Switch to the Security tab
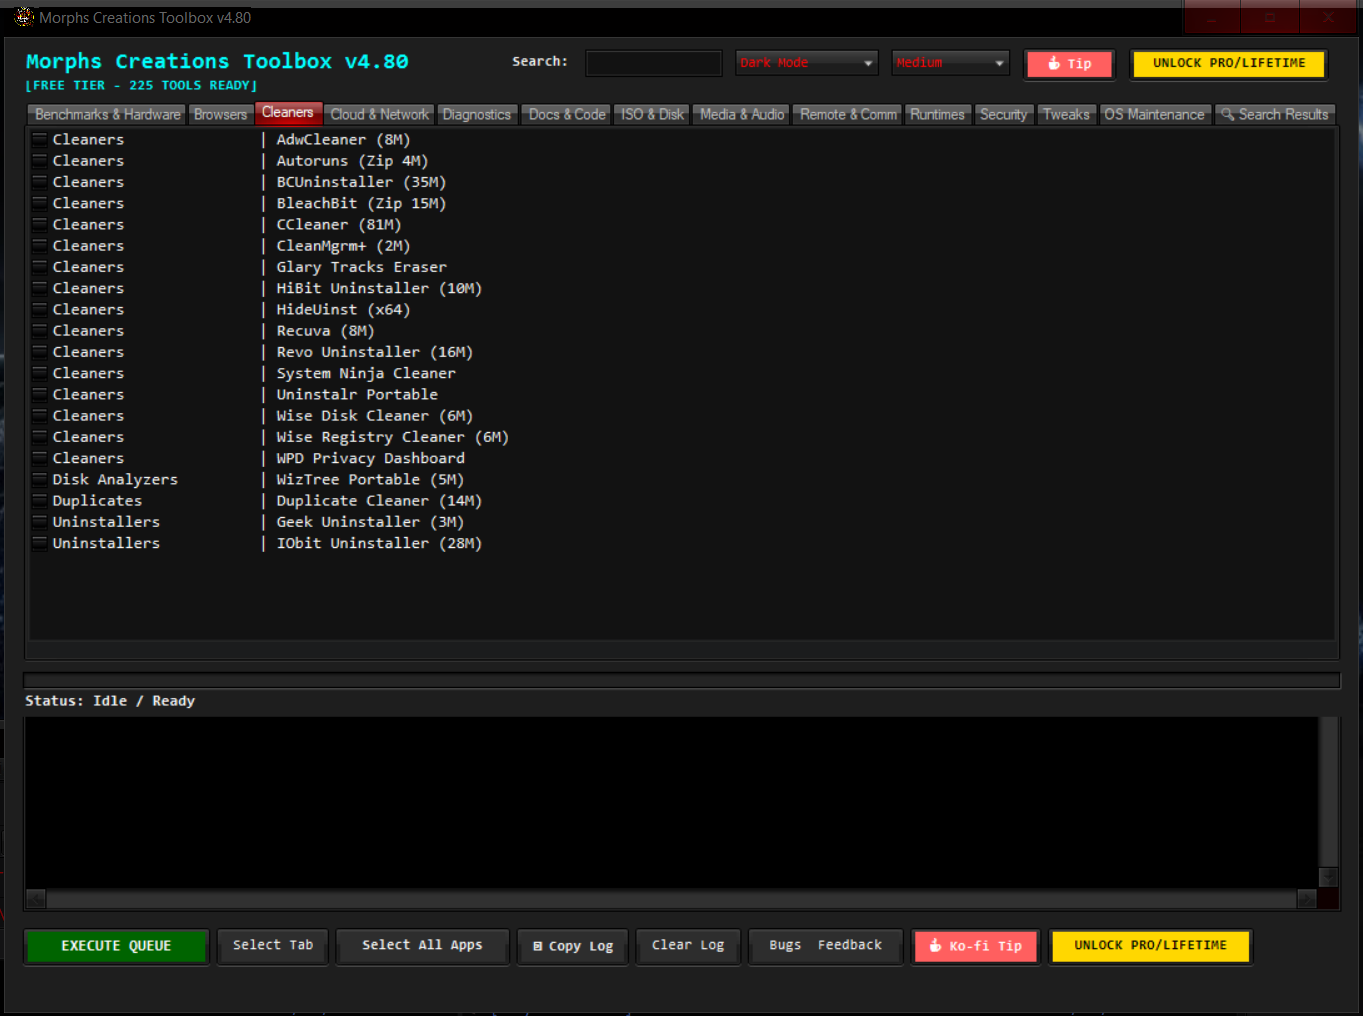The height and width of the screenshot is (1016, 1363). point(1003,115)
